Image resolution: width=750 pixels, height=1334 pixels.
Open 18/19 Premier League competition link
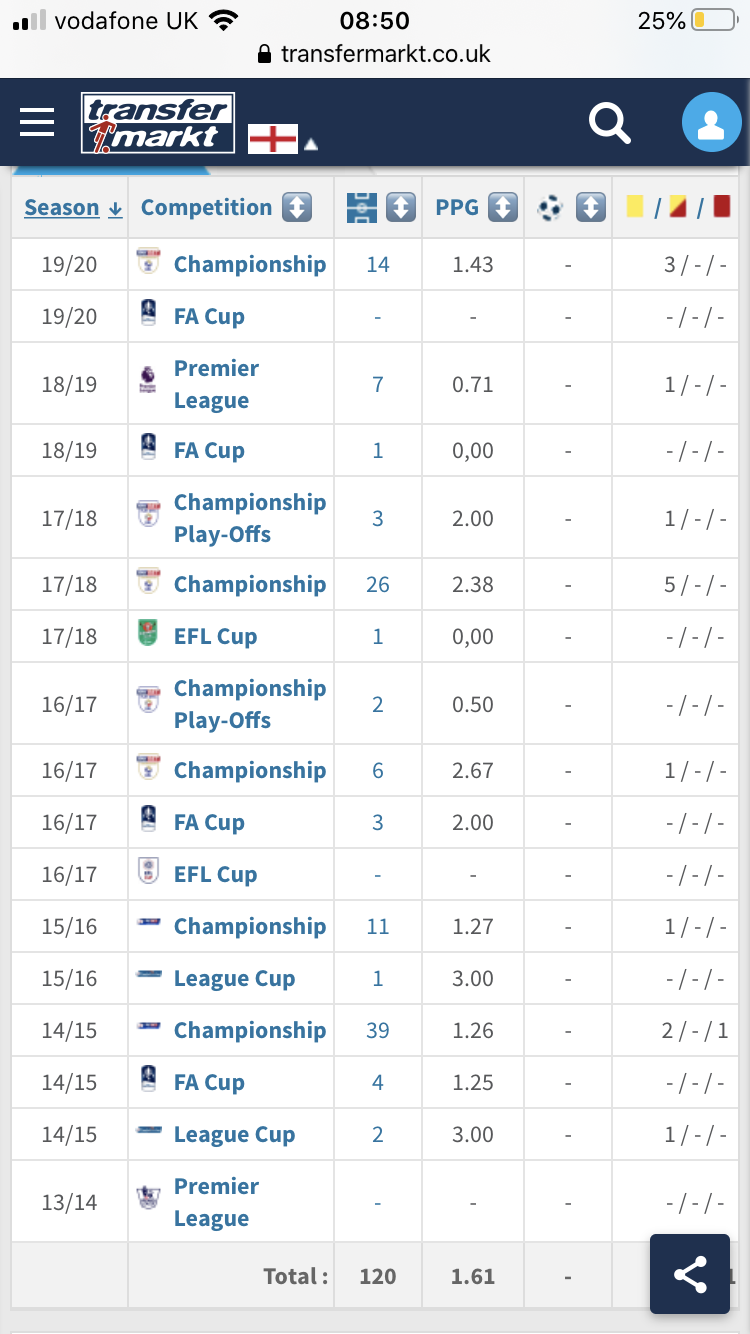217,384
